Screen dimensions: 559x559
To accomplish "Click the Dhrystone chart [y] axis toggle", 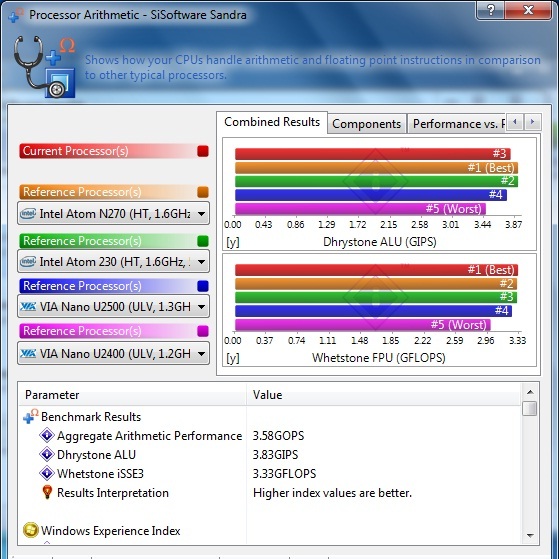I will click(233, 242).
